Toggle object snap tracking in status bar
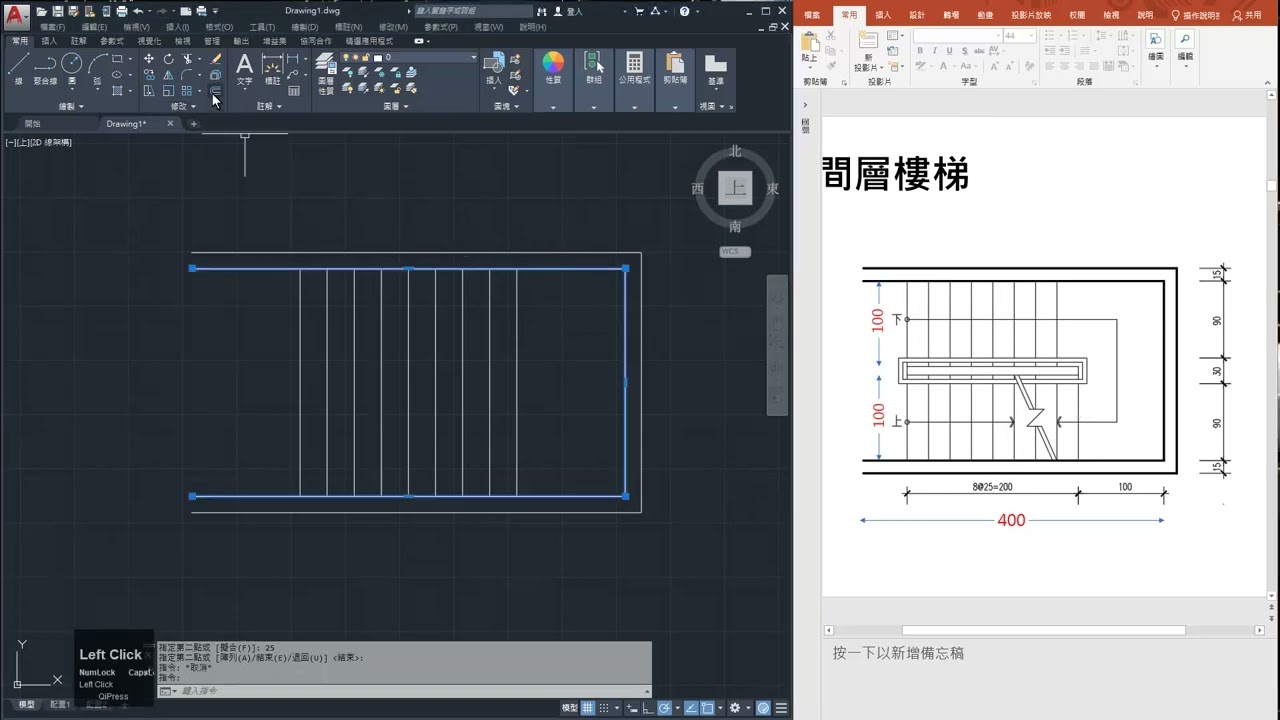Image resolution: width=1280 pixels, height=720 pixels. tap(690, 708)
